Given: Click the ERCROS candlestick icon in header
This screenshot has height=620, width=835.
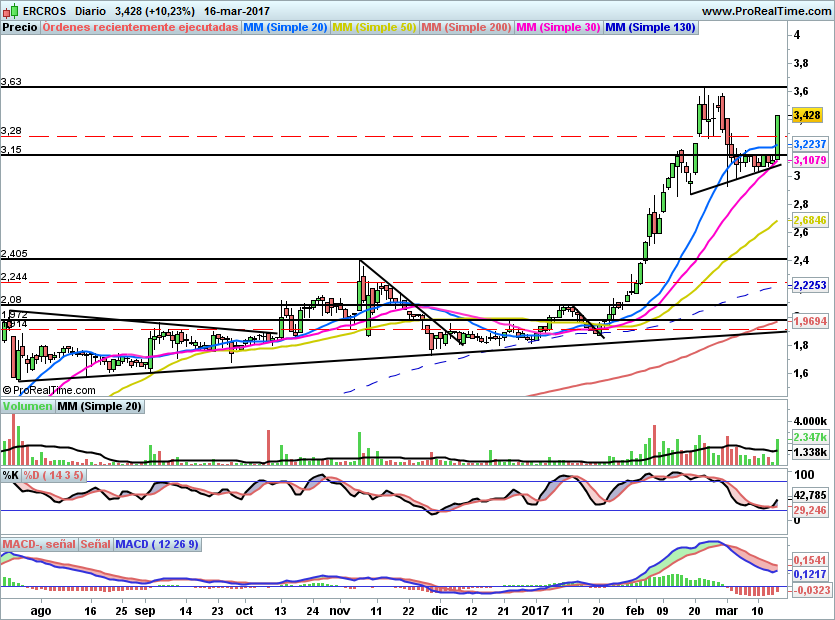Looking at the screenshot, I should (11, 11).
